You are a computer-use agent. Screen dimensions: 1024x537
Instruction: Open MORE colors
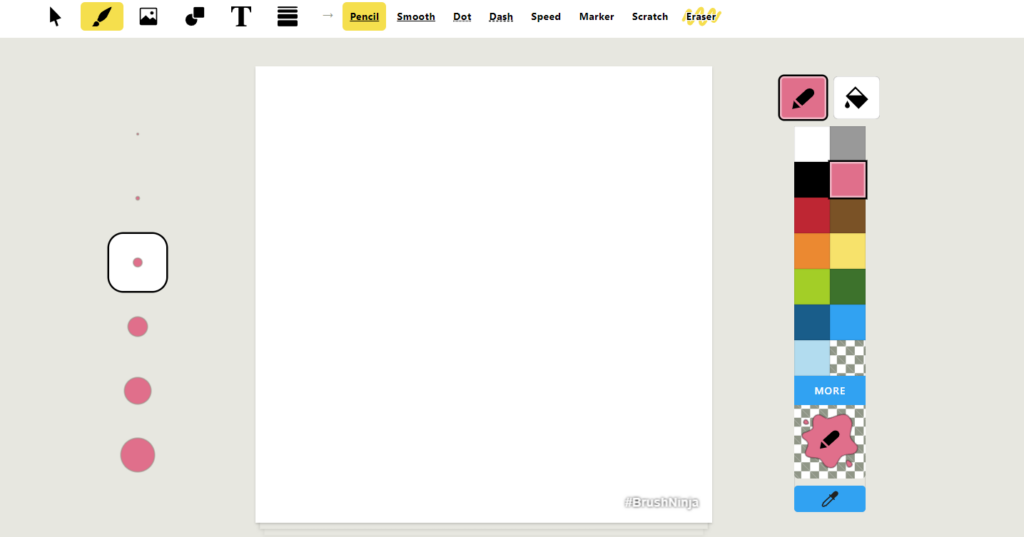830,391
